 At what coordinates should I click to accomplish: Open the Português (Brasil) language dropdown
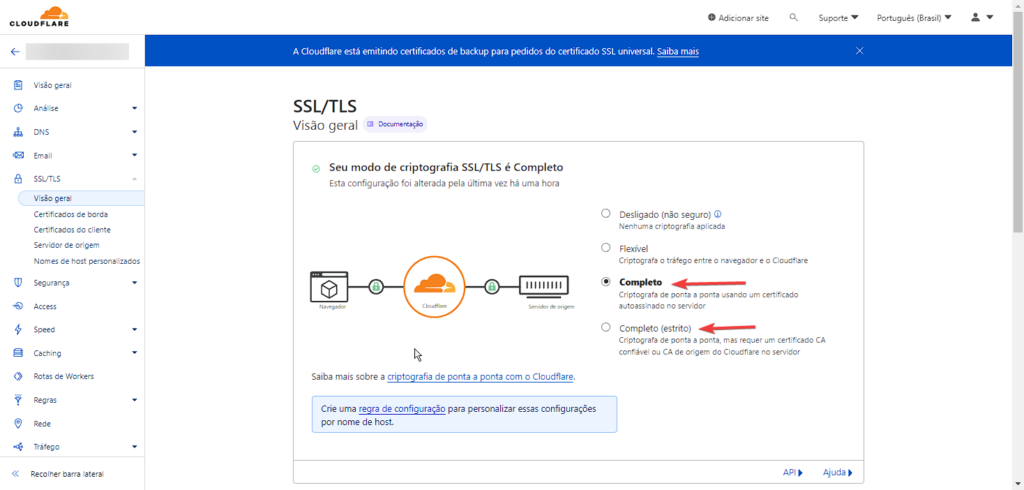point(914,18)
